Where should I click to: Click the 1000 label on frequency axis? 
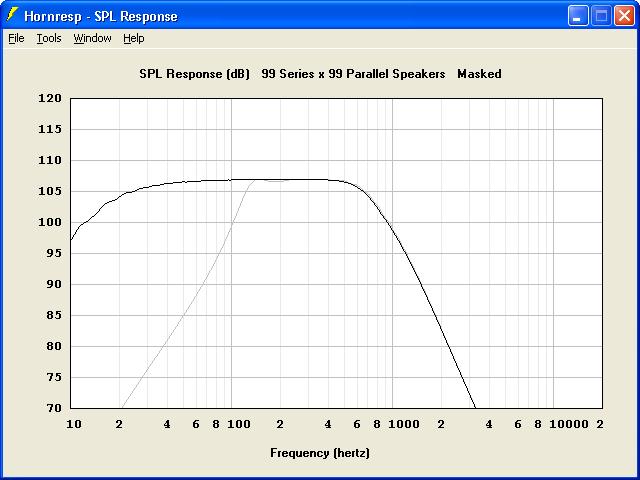(x=404, y=424)
